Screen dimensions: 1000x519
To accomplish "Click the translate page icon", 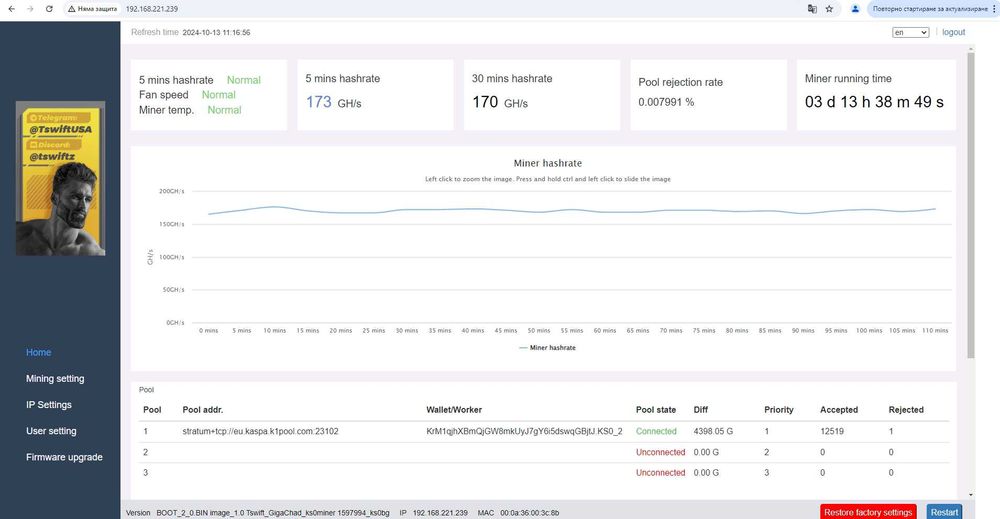I will click(x=812, y=9).
